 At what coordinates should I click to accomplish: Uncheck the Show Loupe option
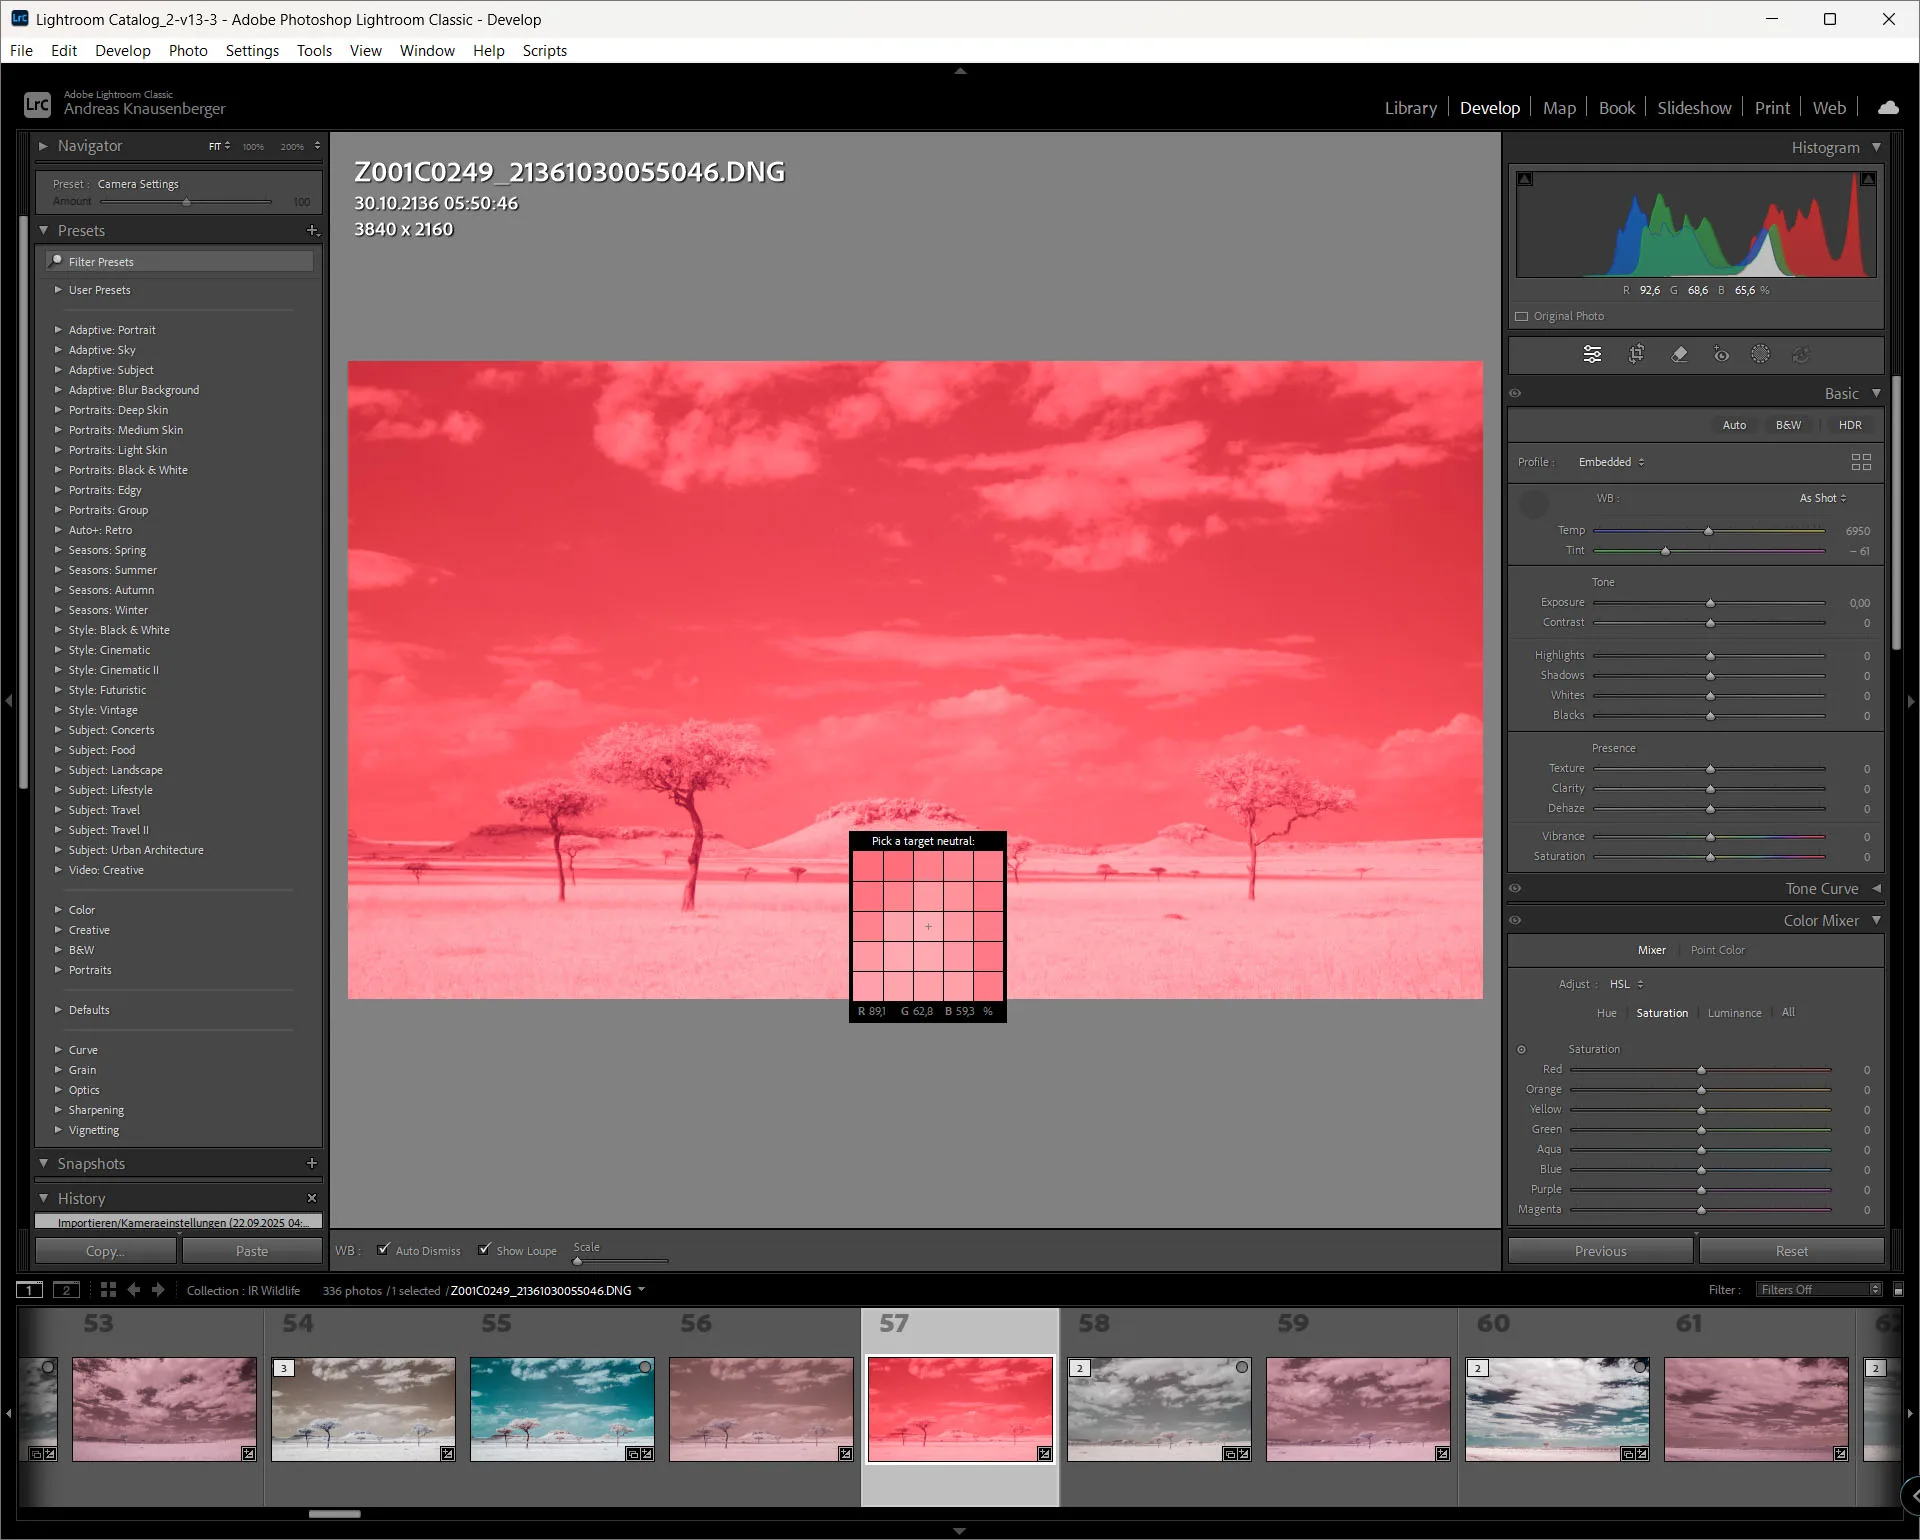[485, 1250]
